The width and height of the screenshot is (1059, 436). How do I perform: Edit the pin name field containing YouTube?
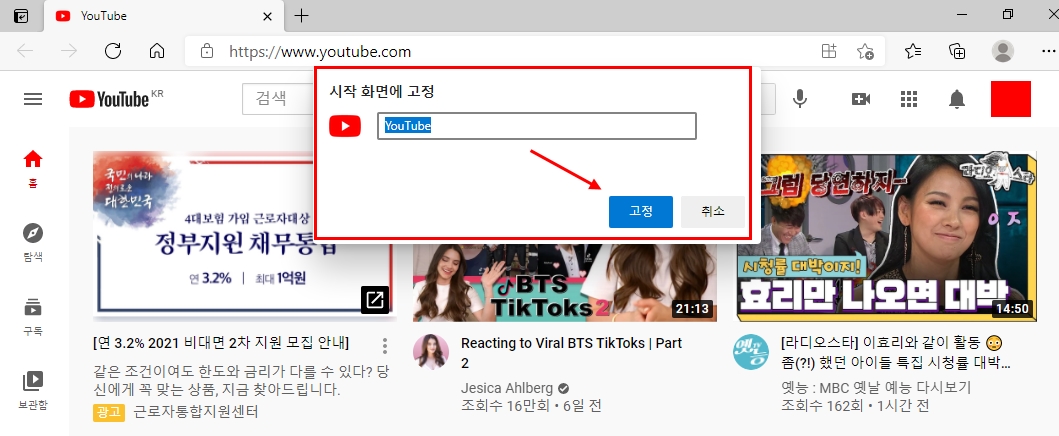tap(536, 126)
